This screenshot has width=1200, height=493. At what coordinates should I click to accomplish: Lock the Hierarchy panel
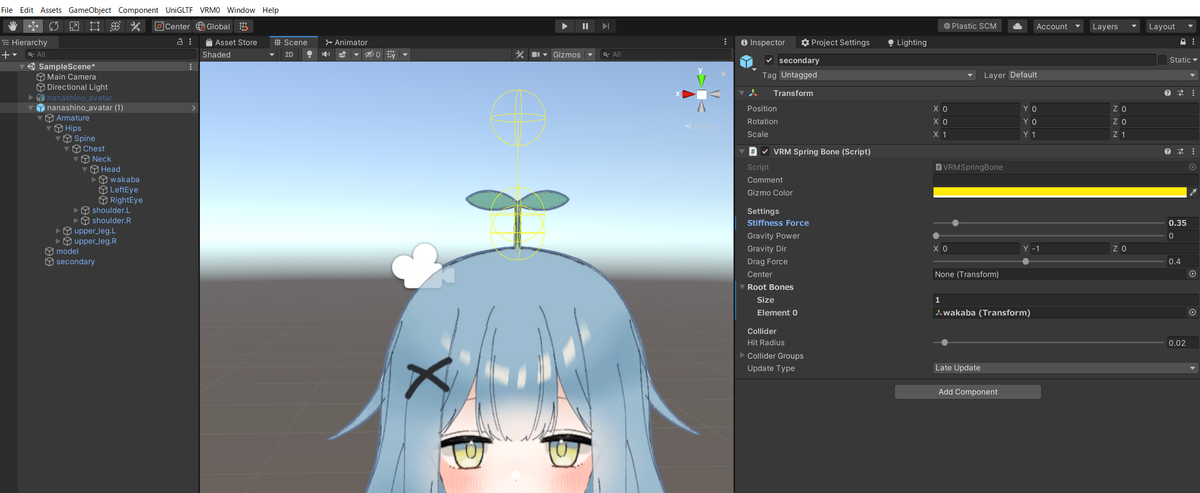[179, 43]
